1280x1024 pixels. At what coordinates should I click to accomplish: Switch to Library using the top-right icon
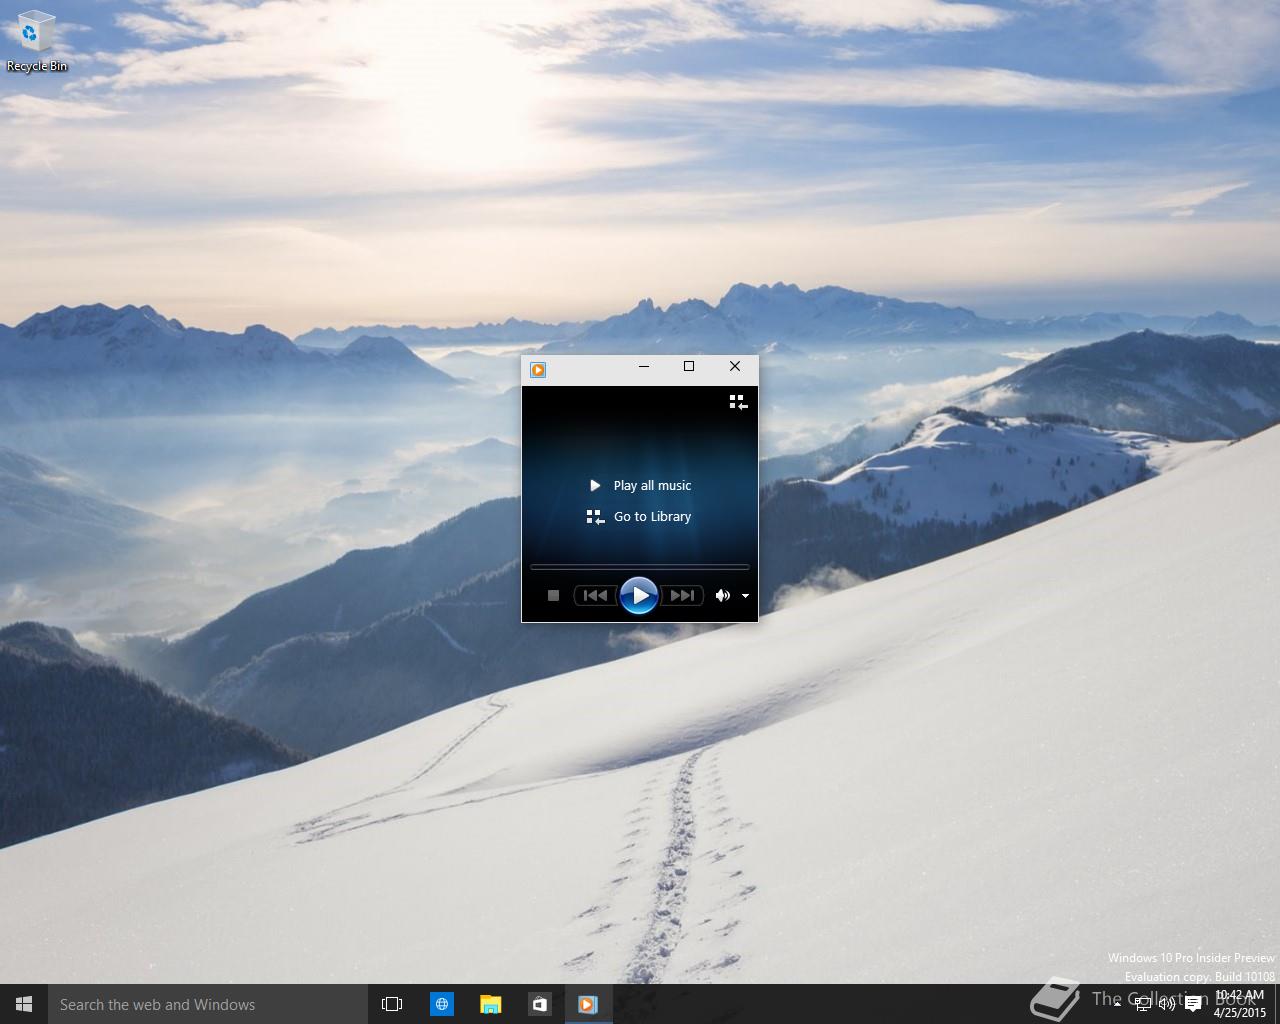pyautogui.click(x=738, y=402)
